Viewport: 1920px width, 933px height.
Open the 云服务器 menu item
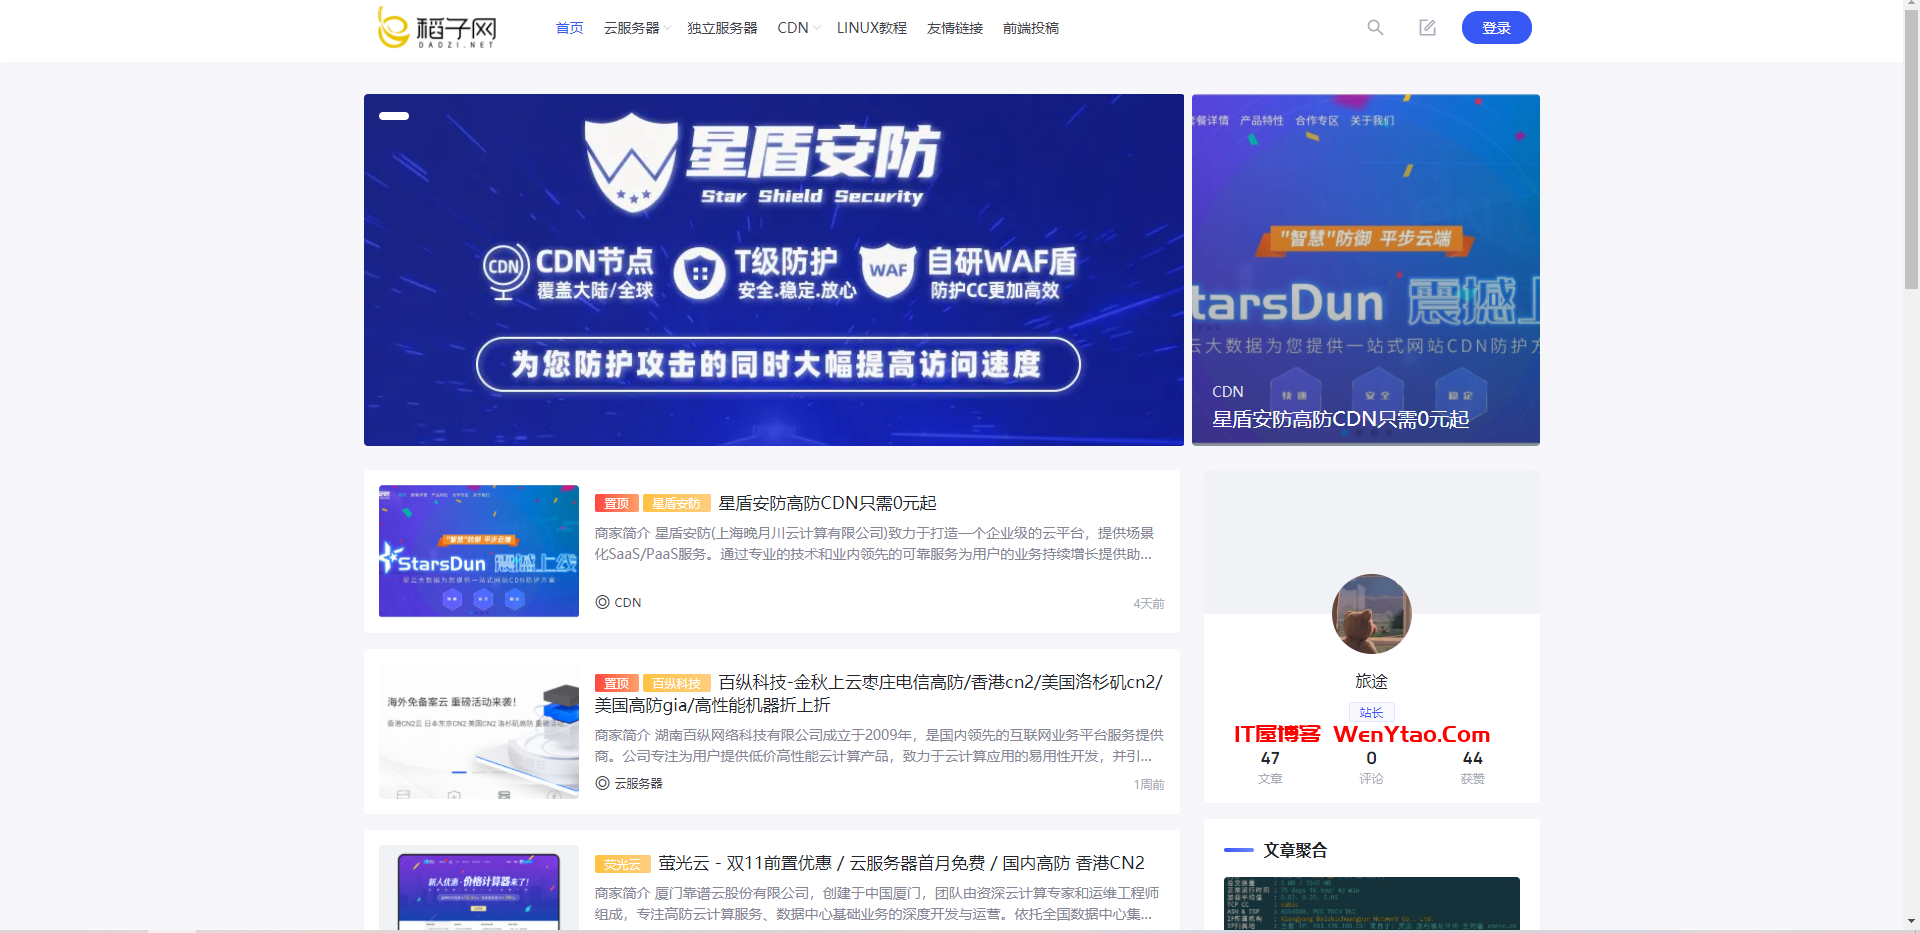[631, 28]
